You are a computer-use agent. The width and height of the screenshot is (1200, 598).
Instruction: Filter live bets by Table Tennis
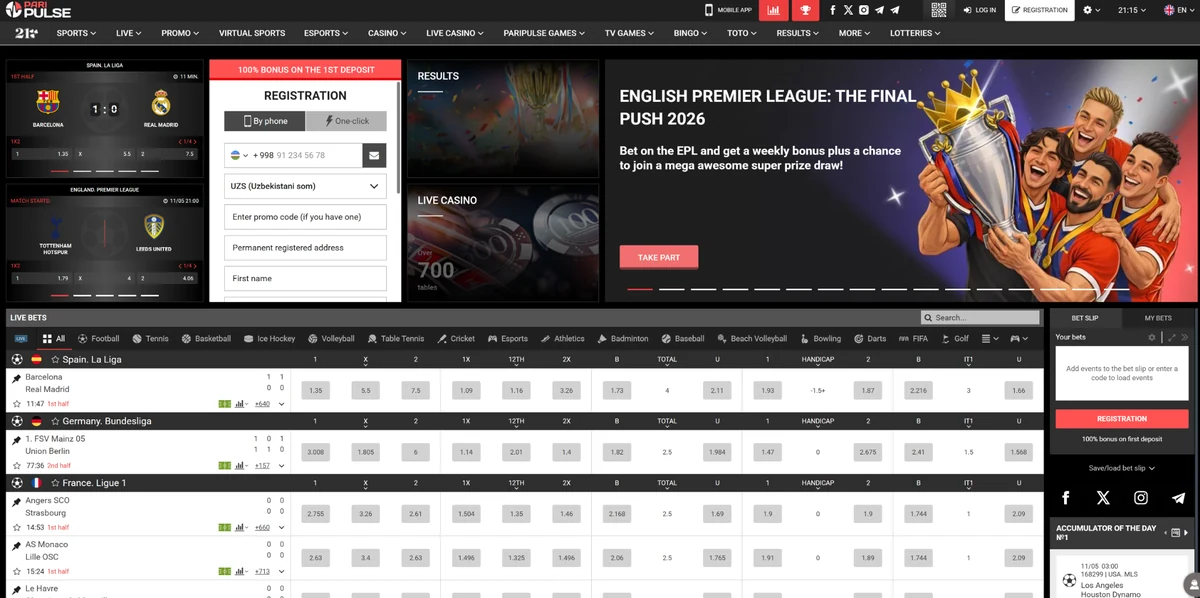coord(395,339)
